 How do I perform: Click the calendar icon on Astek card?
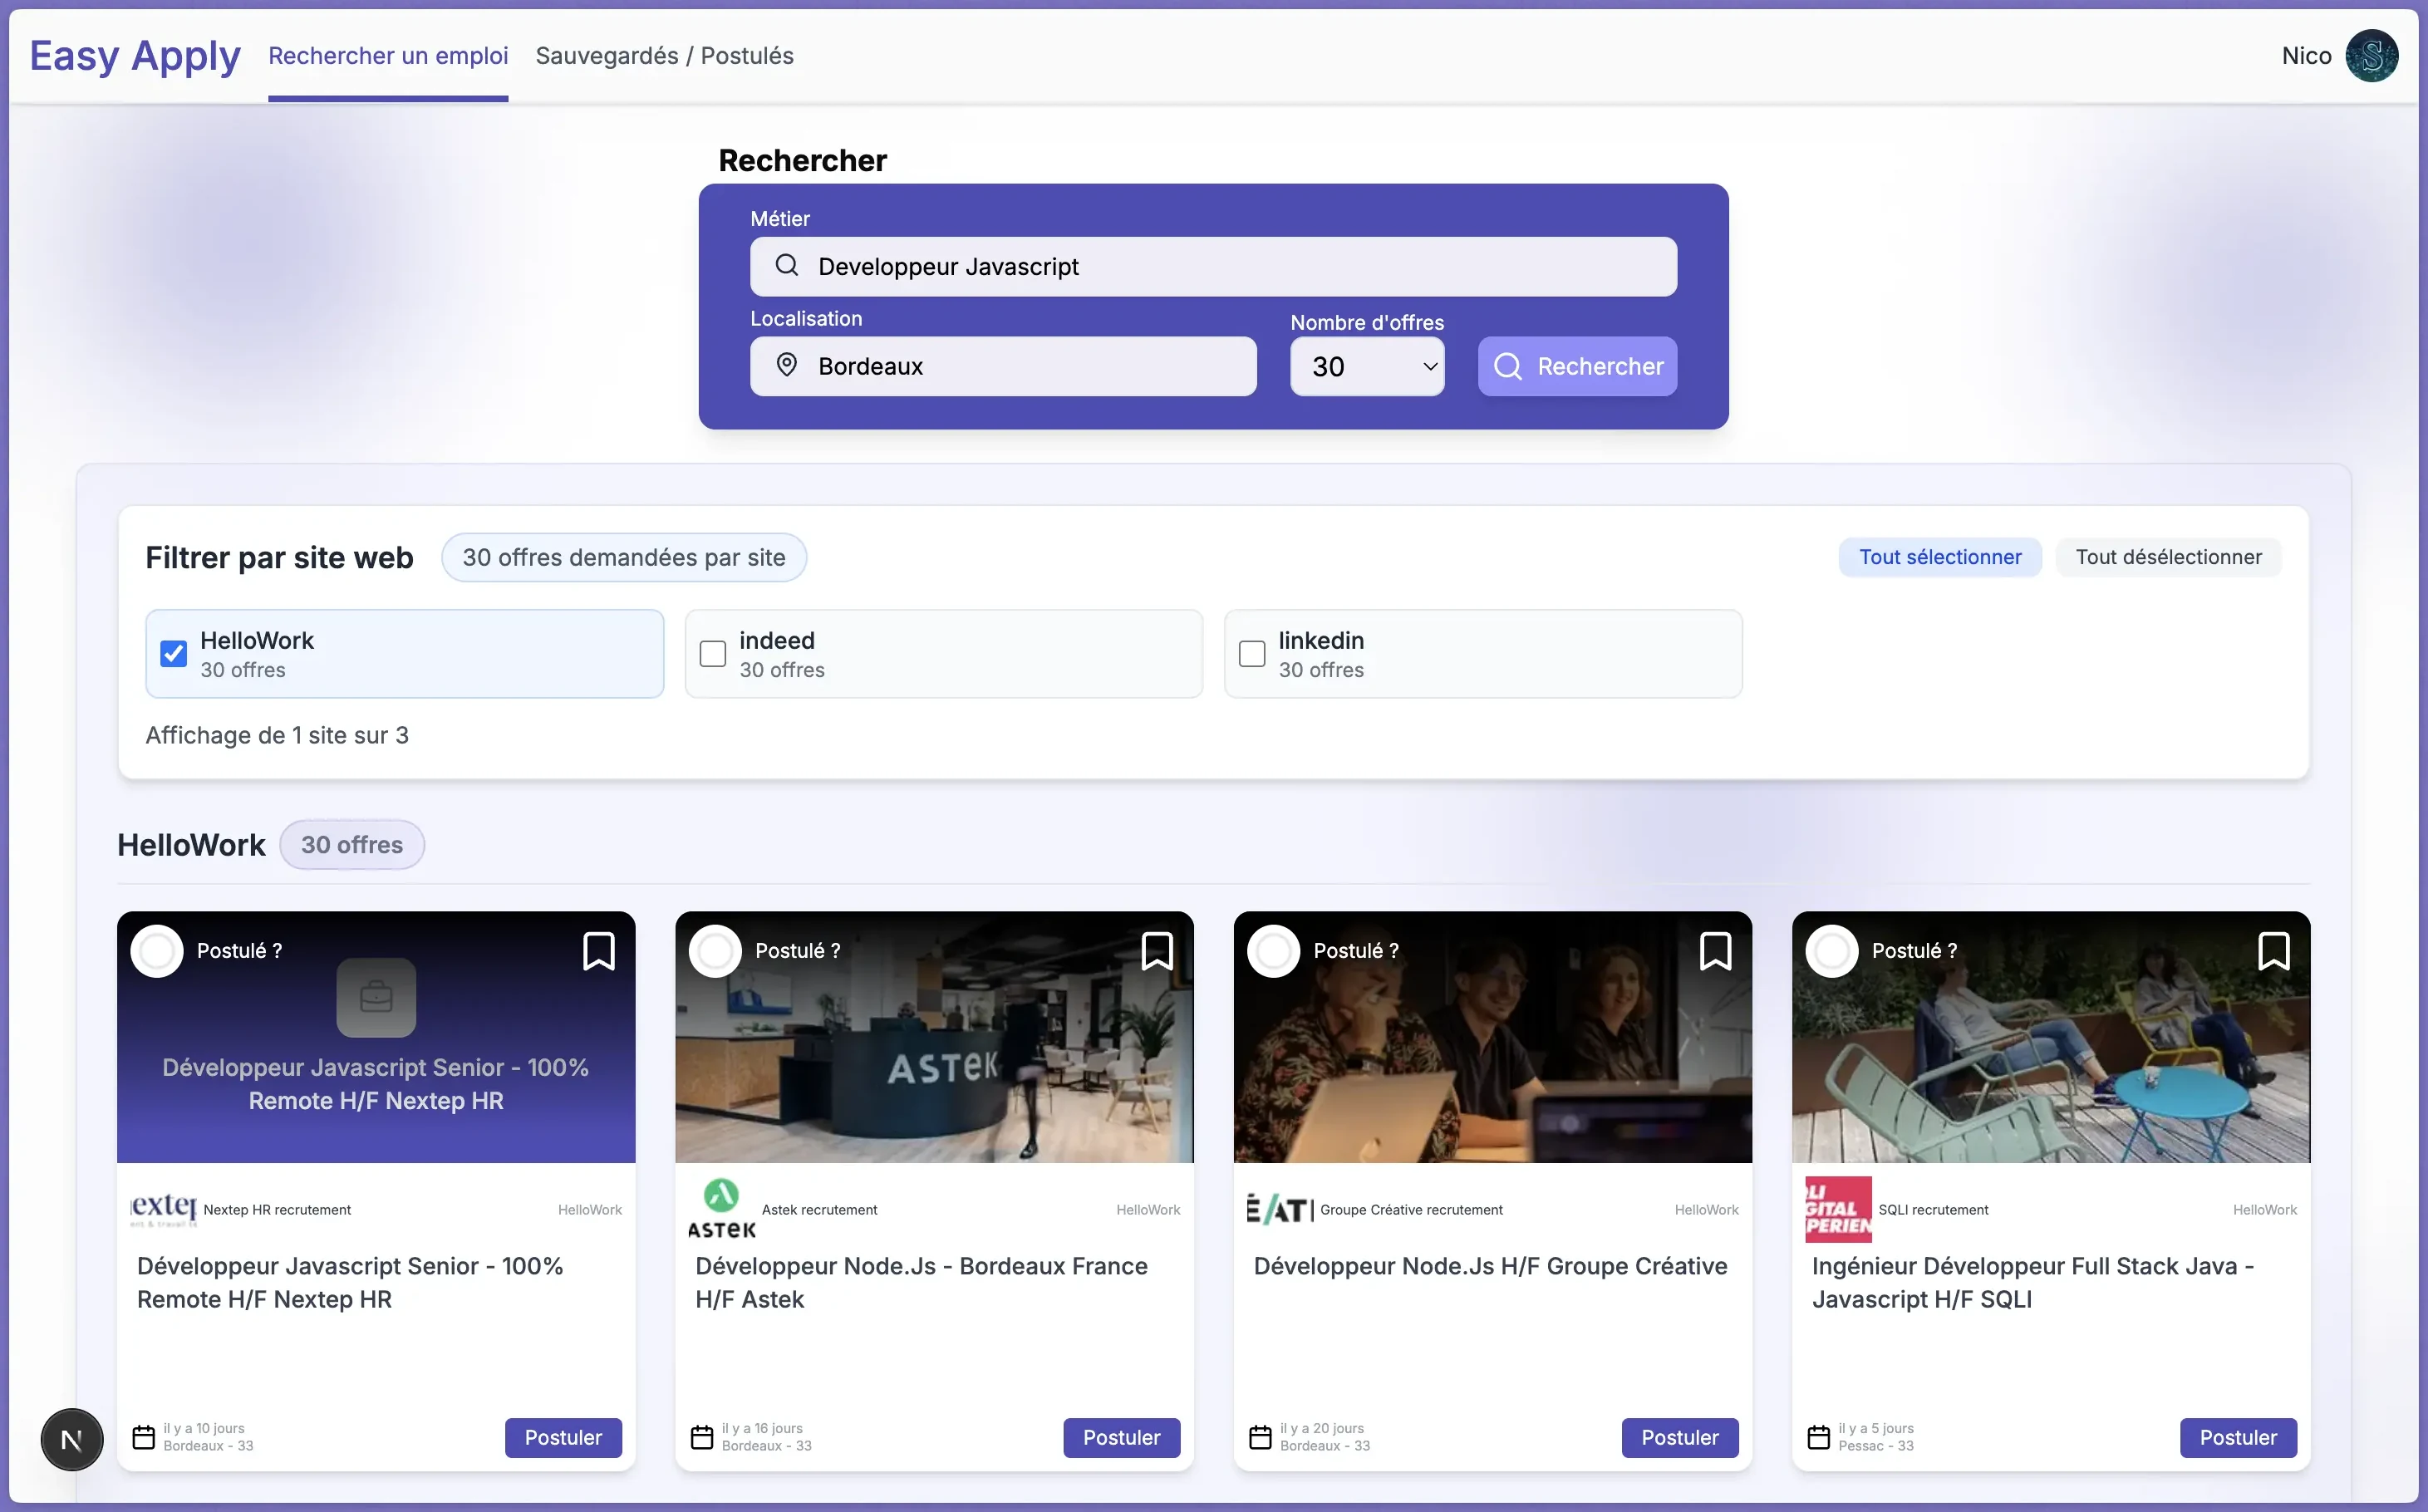coord(702,1437)
